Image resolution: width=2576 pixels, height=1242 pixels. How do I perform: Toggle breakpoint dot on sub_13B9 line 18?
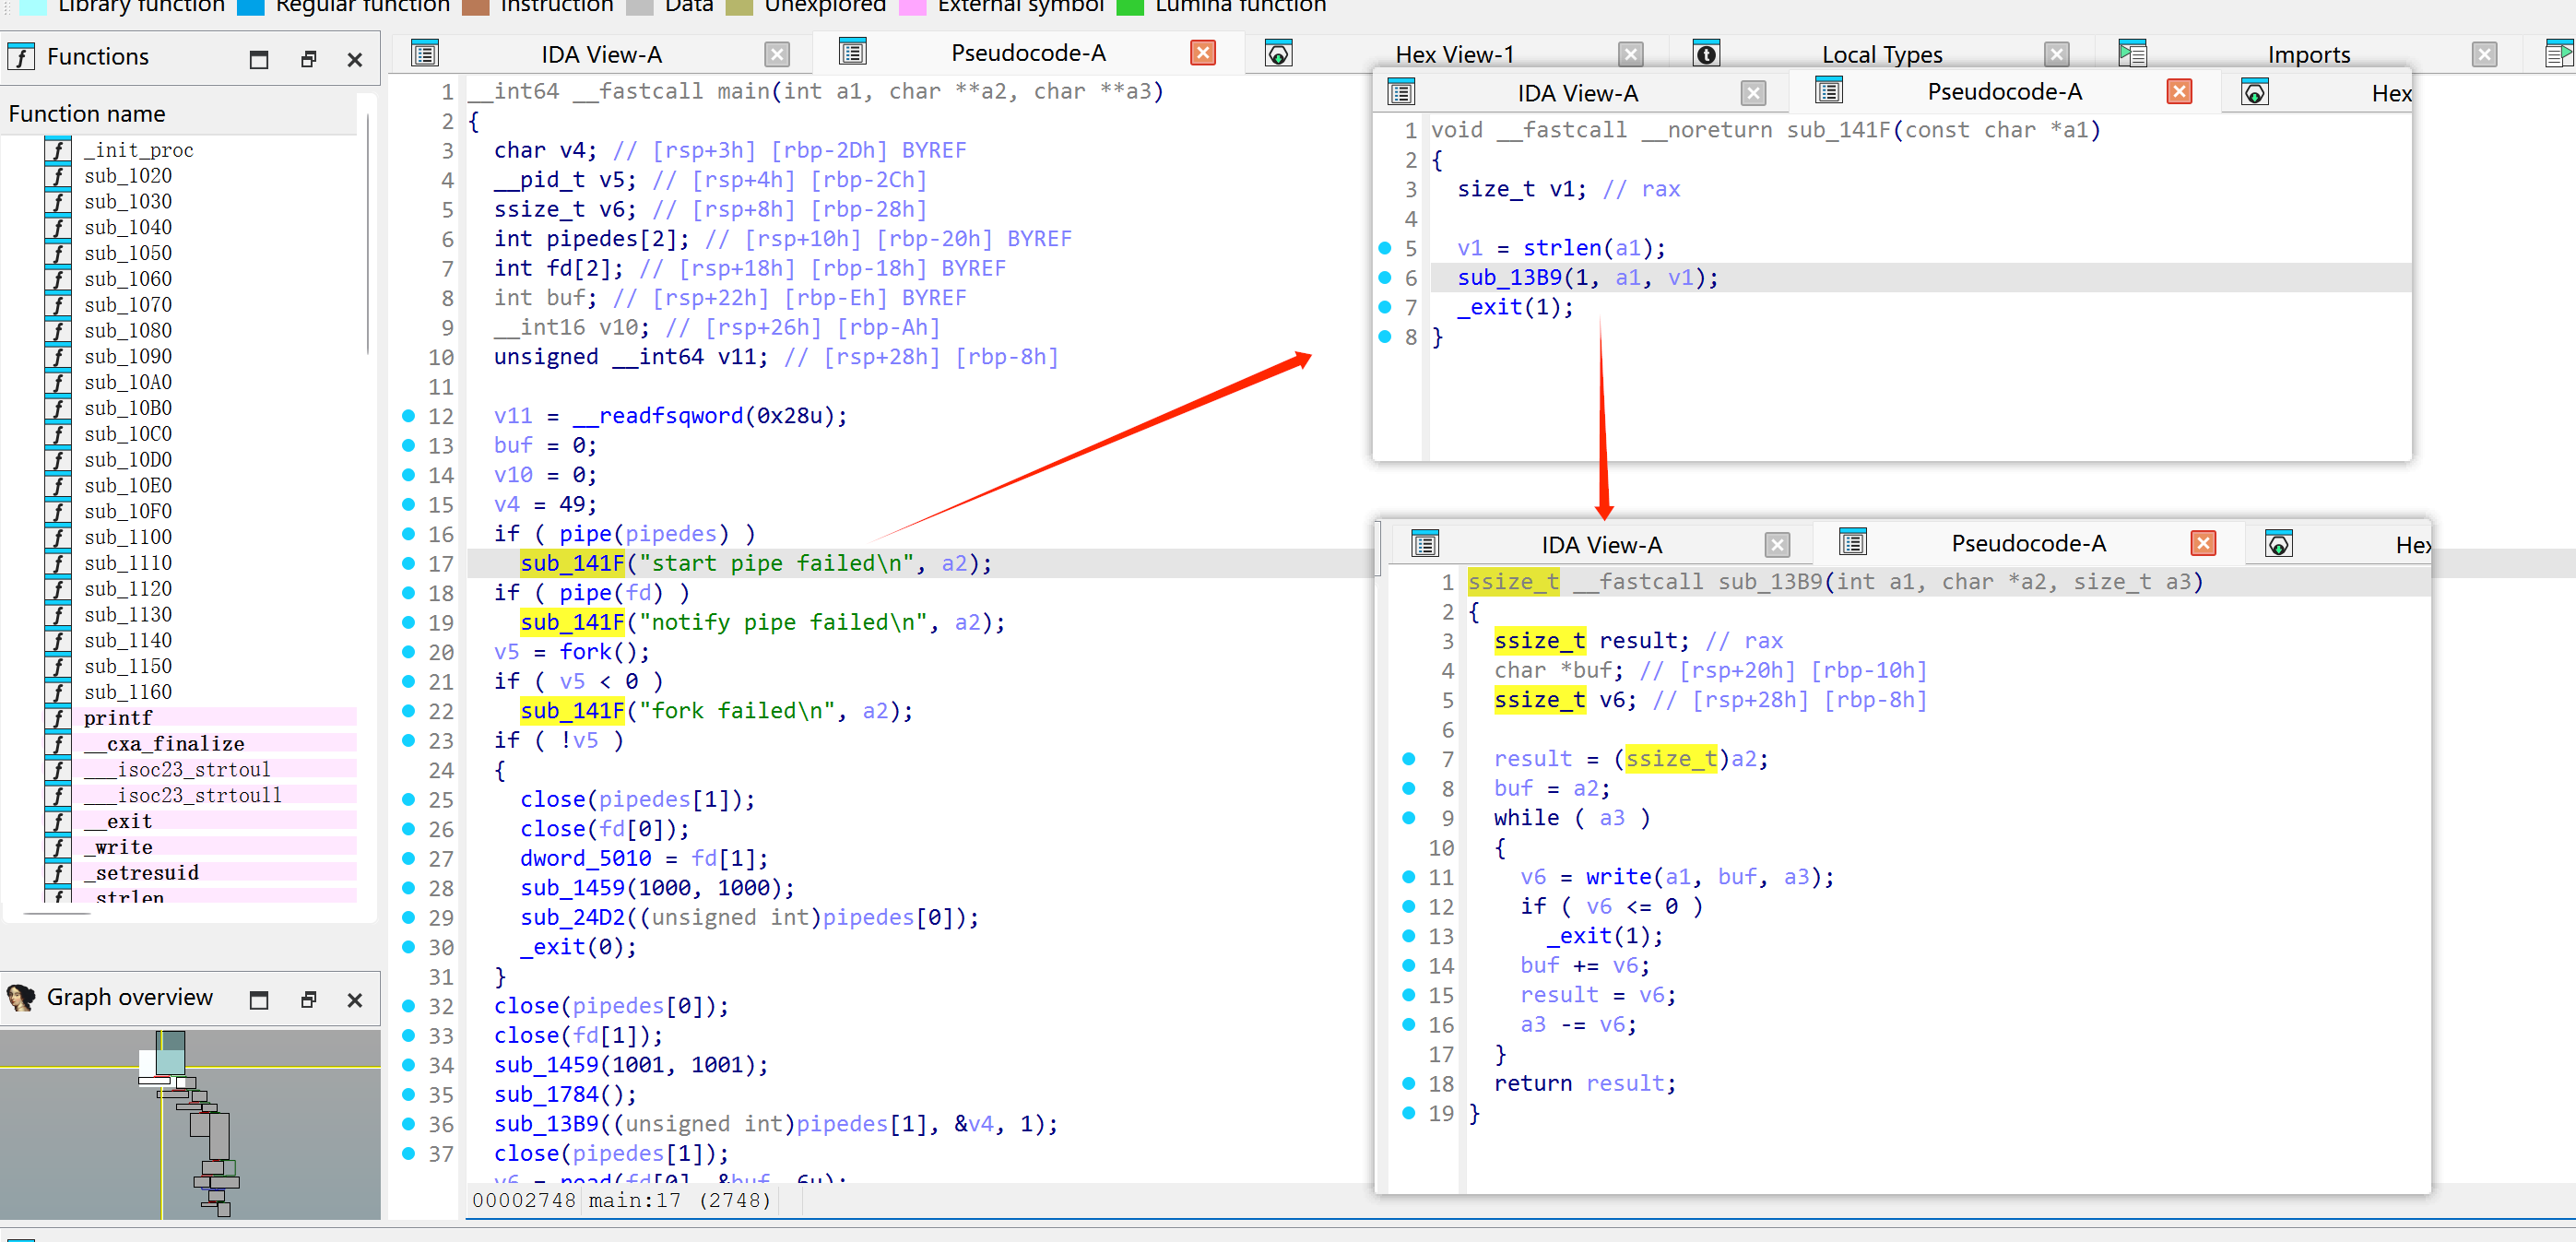point(1409,1083)
